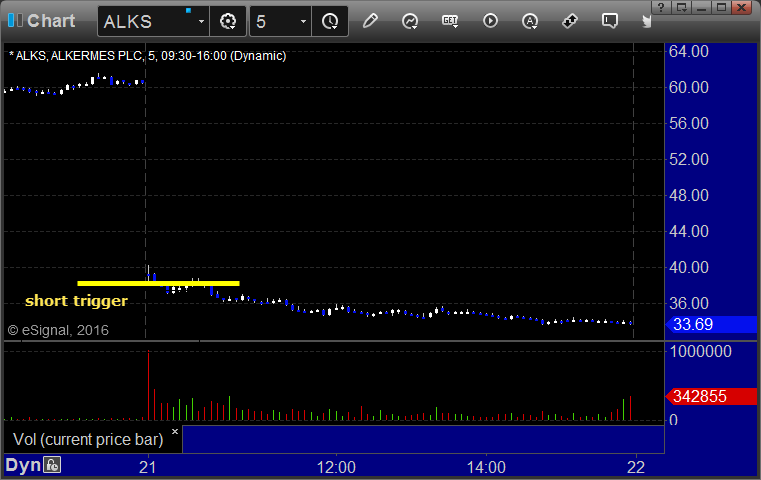Click the Dyn scaling label
The image size is (761, 480).
coord(23,465)
